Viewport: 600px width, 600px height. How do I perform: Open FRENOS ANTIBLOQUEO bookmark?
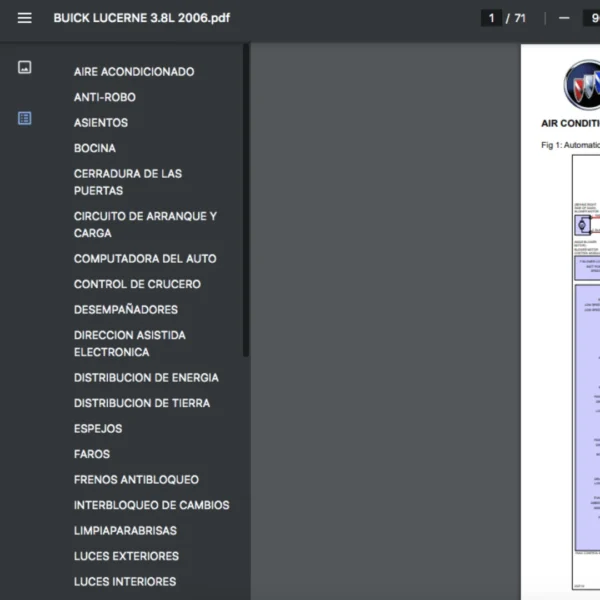(x=136, y=479)
